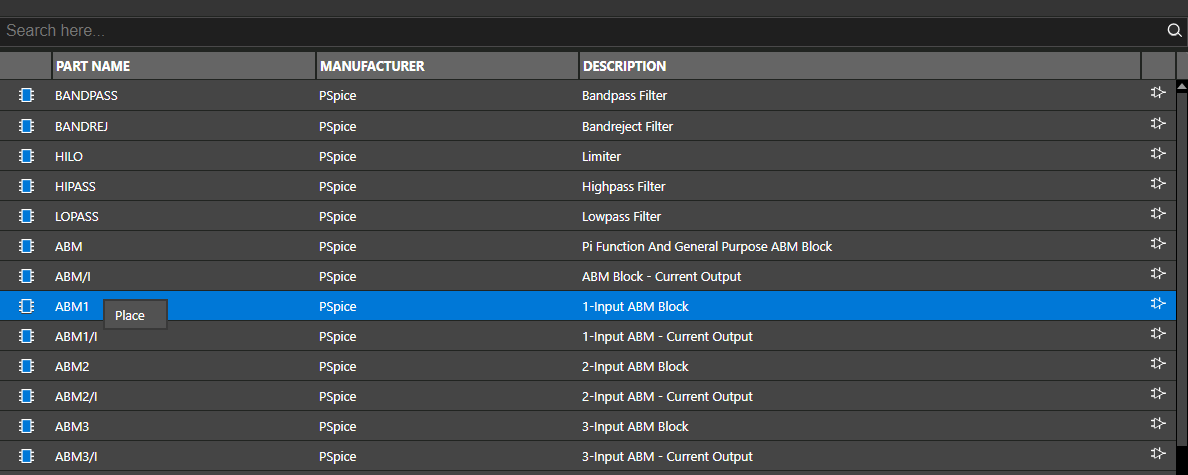Select the ABM part name

(69, 246)
